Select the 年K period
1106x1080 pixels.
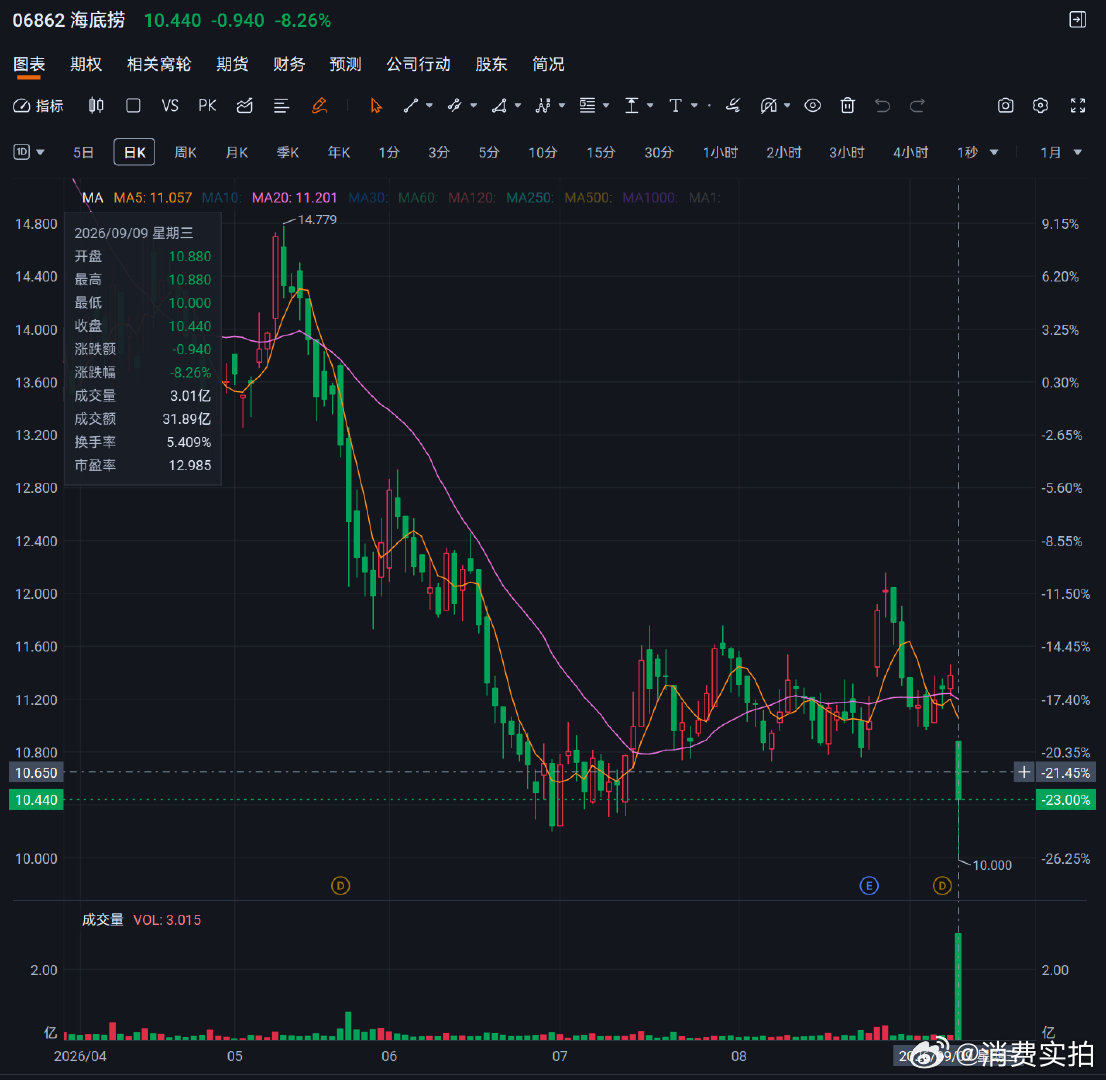339,152
